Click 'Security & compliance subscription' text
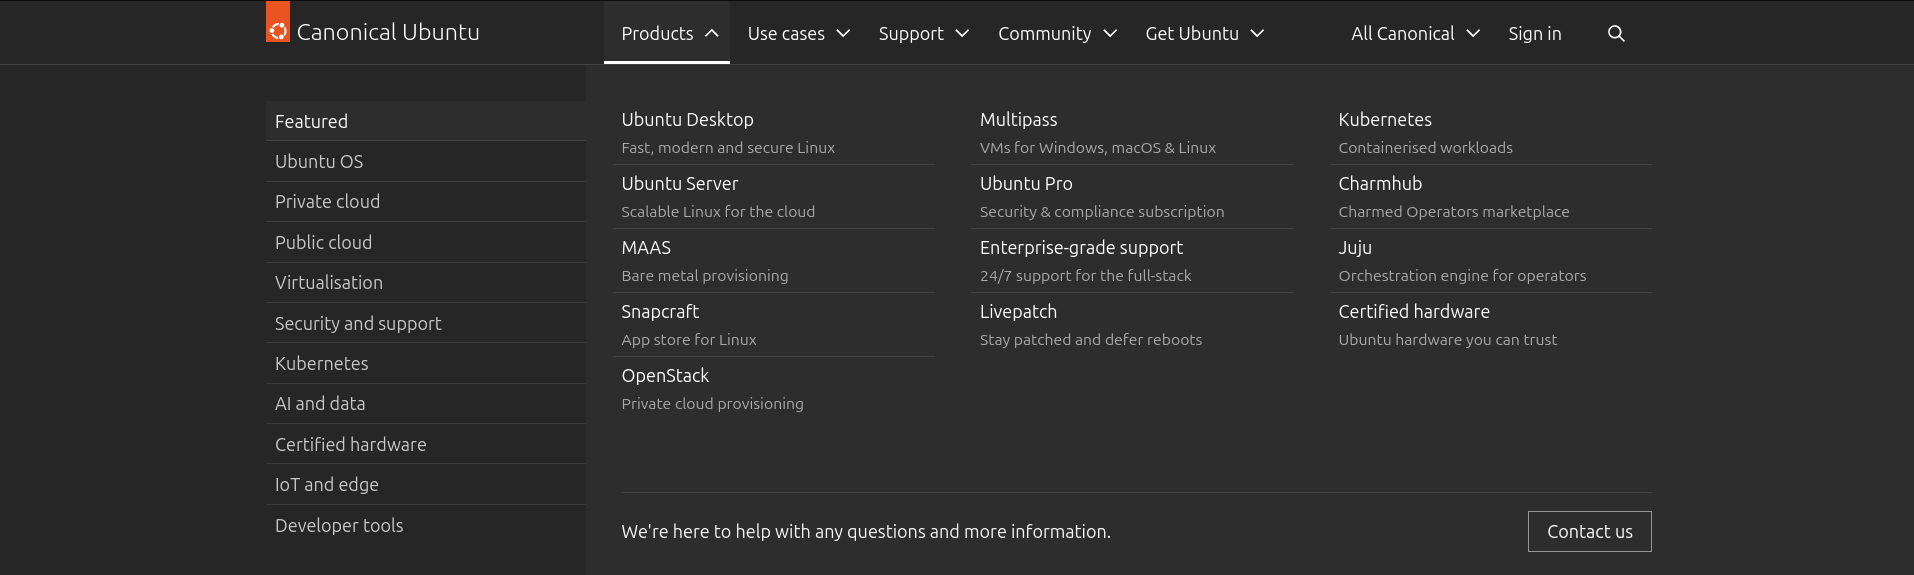This screenshot has width=1914, height=575. click(1102, 211)
